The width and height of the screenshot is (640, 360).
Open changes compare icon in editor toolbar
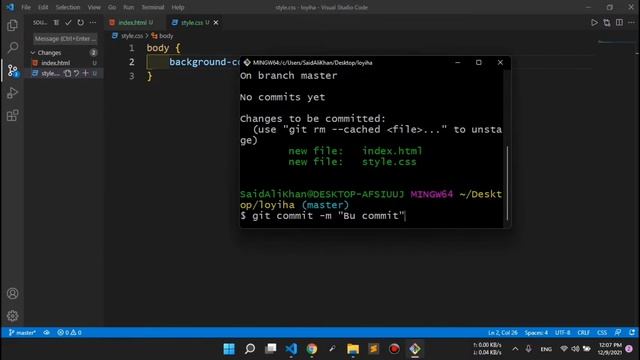607,22
